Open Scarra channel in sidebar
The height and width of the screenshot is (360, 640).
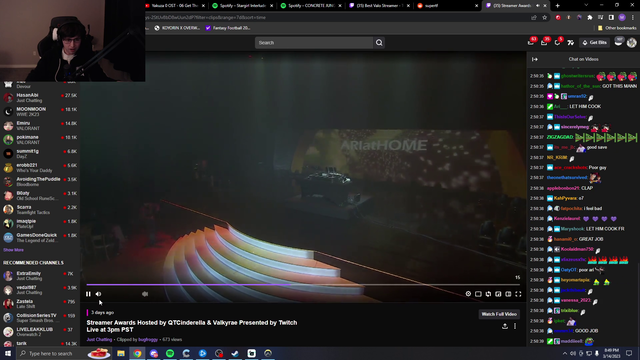[40, 210]
